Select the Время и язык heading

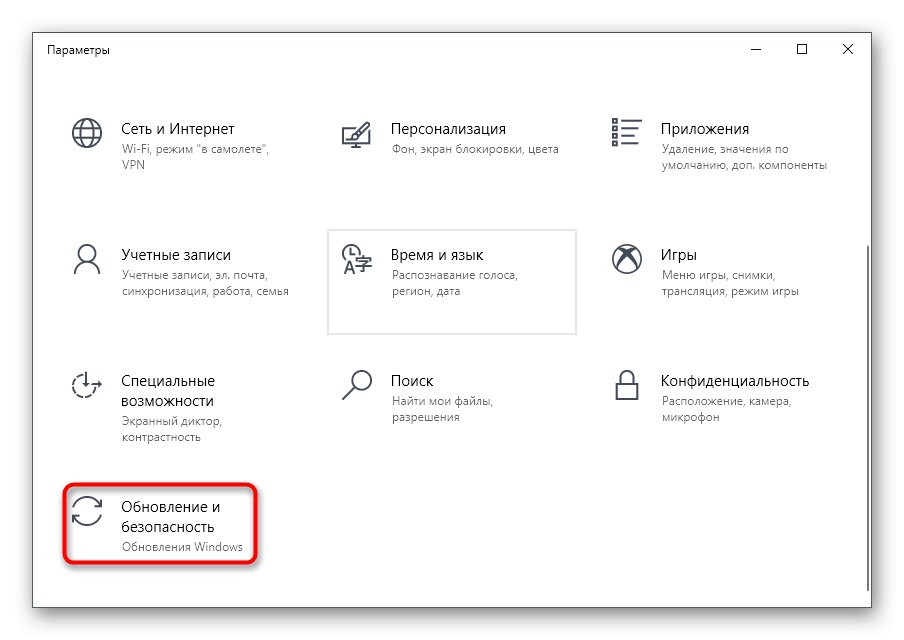click(437, 255)
